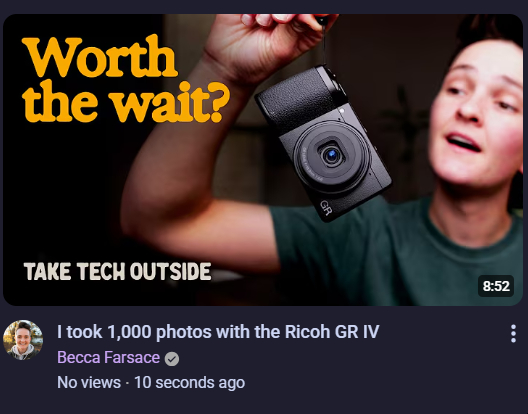Image resolution: width=528 pixels, height=414 pixels.
Task: Click the 'Ricoh GR IV' part of title
Action: point(332,332)
